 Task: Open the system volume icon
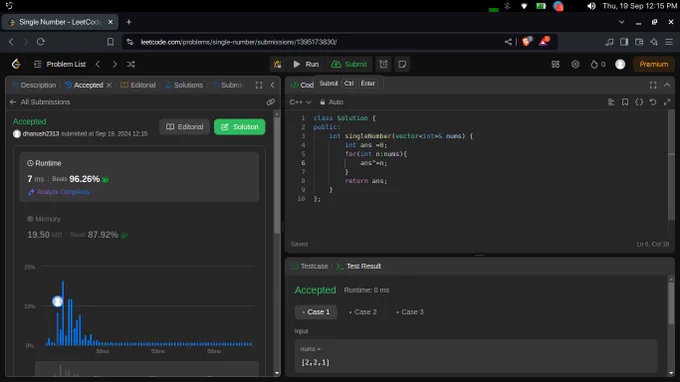[591, 6]
